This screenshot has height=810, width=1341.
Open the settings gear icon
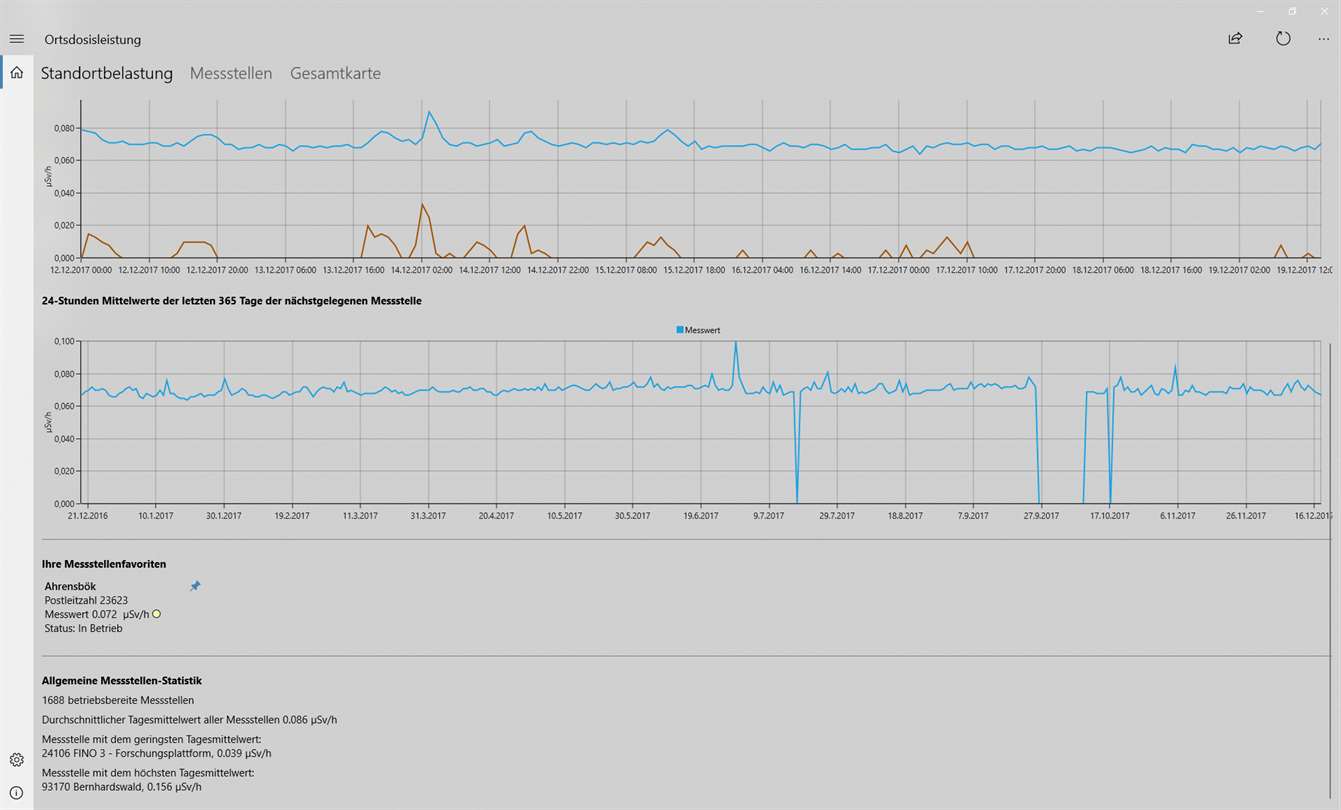coord(16,760)
